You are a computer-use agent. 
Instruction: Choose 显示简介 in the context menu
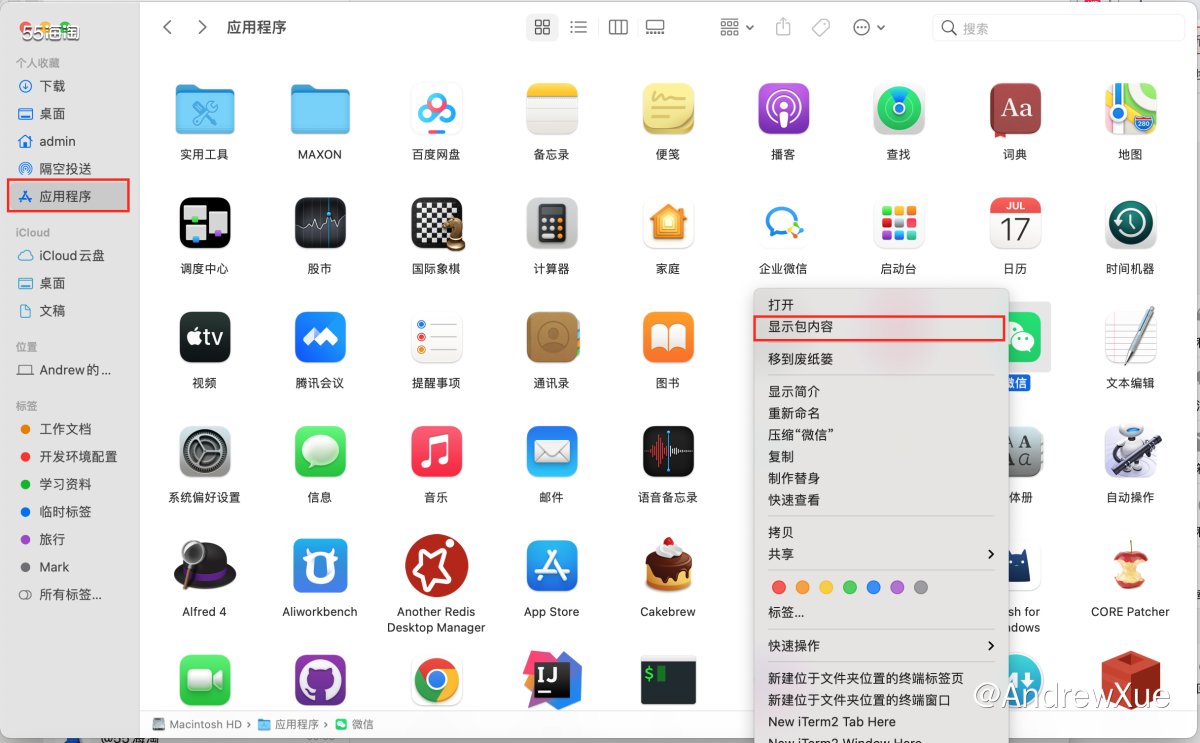tap(880, 391)
